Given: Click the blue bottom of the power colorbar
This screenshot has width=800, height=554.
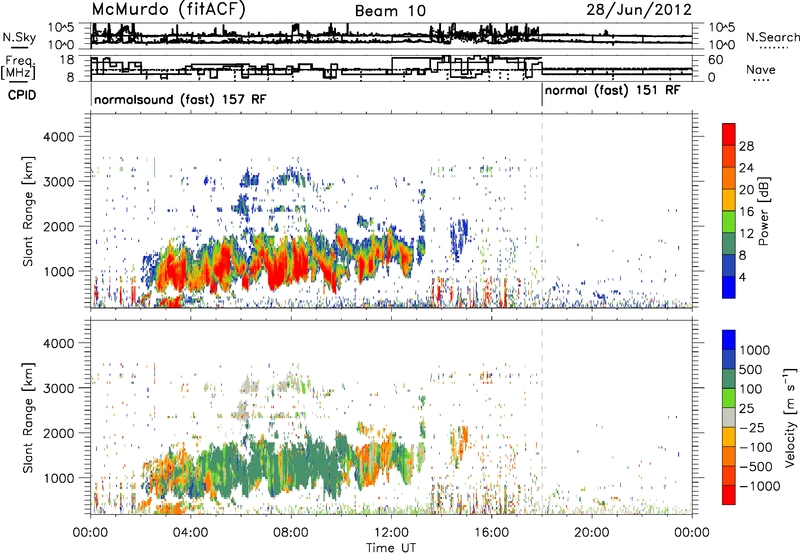Looking at the screenshot, I should pyautogui.click(x=729, y=287).
